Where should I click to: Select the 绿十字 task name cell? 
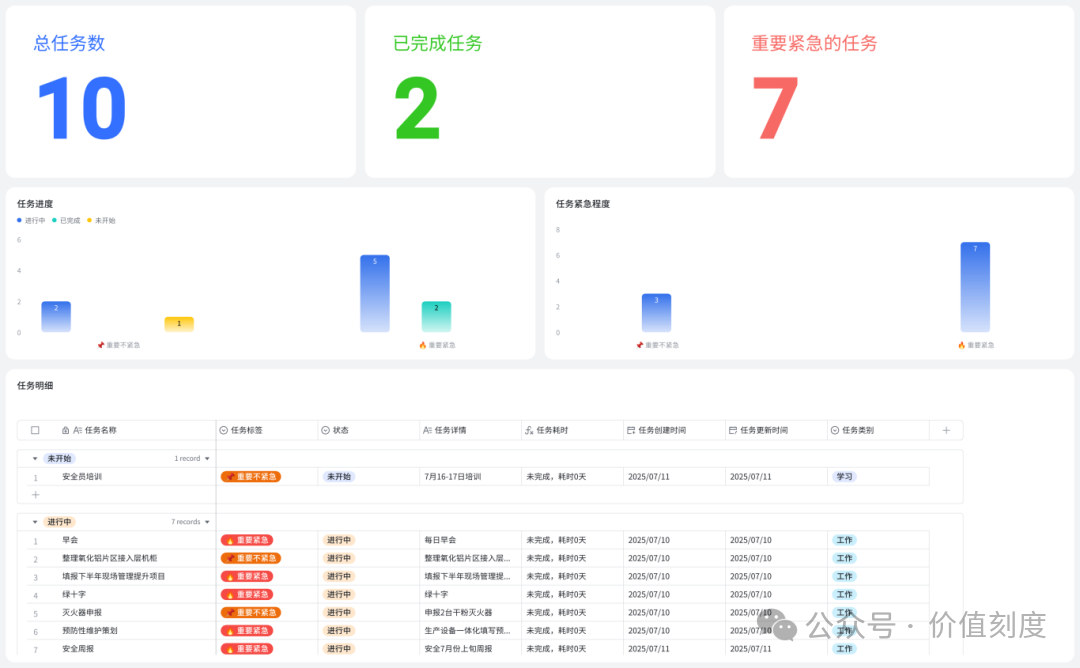click(74, 594)
